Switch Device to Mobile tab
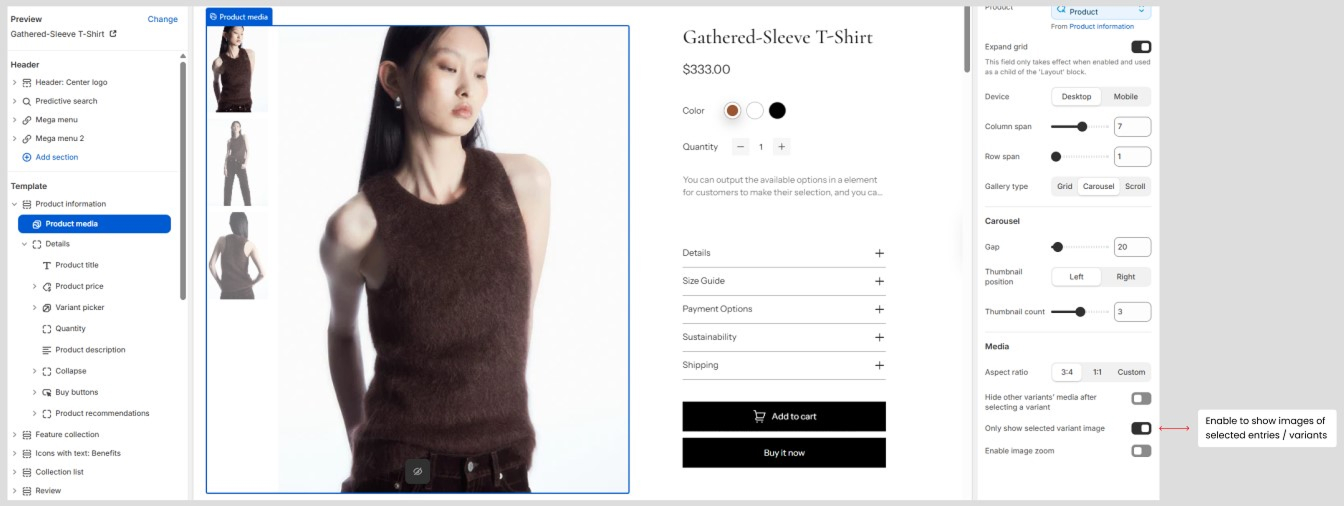 click(1126, 97)
